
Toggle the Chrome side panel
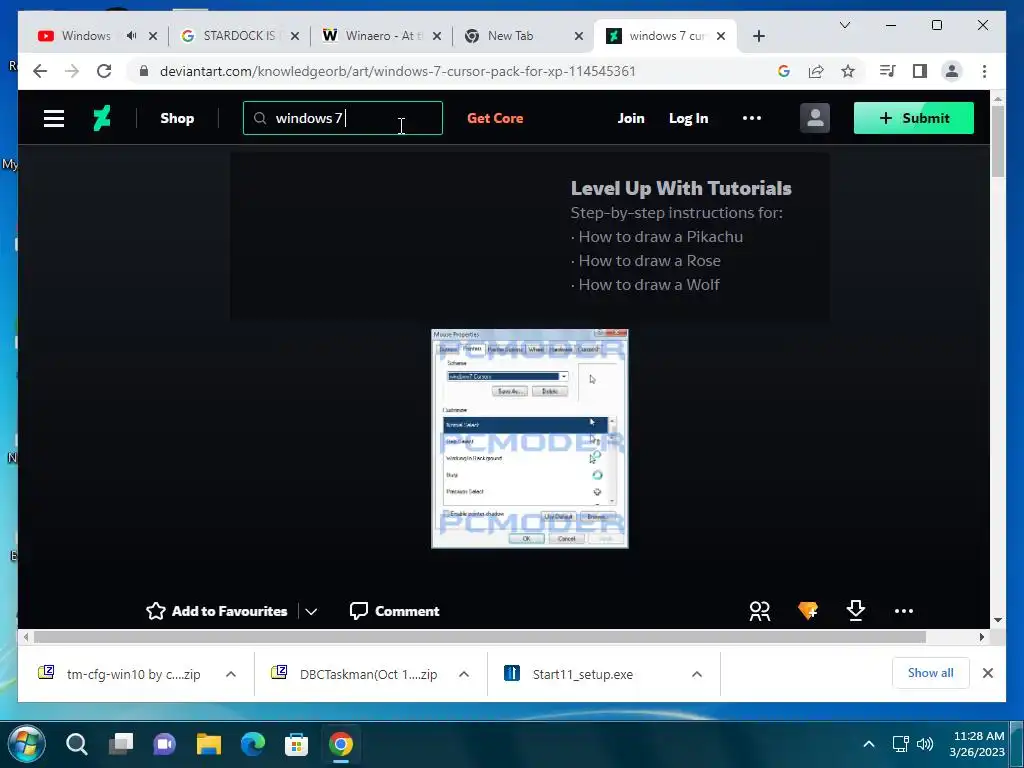pyautogui.click(x=920, y=71)
